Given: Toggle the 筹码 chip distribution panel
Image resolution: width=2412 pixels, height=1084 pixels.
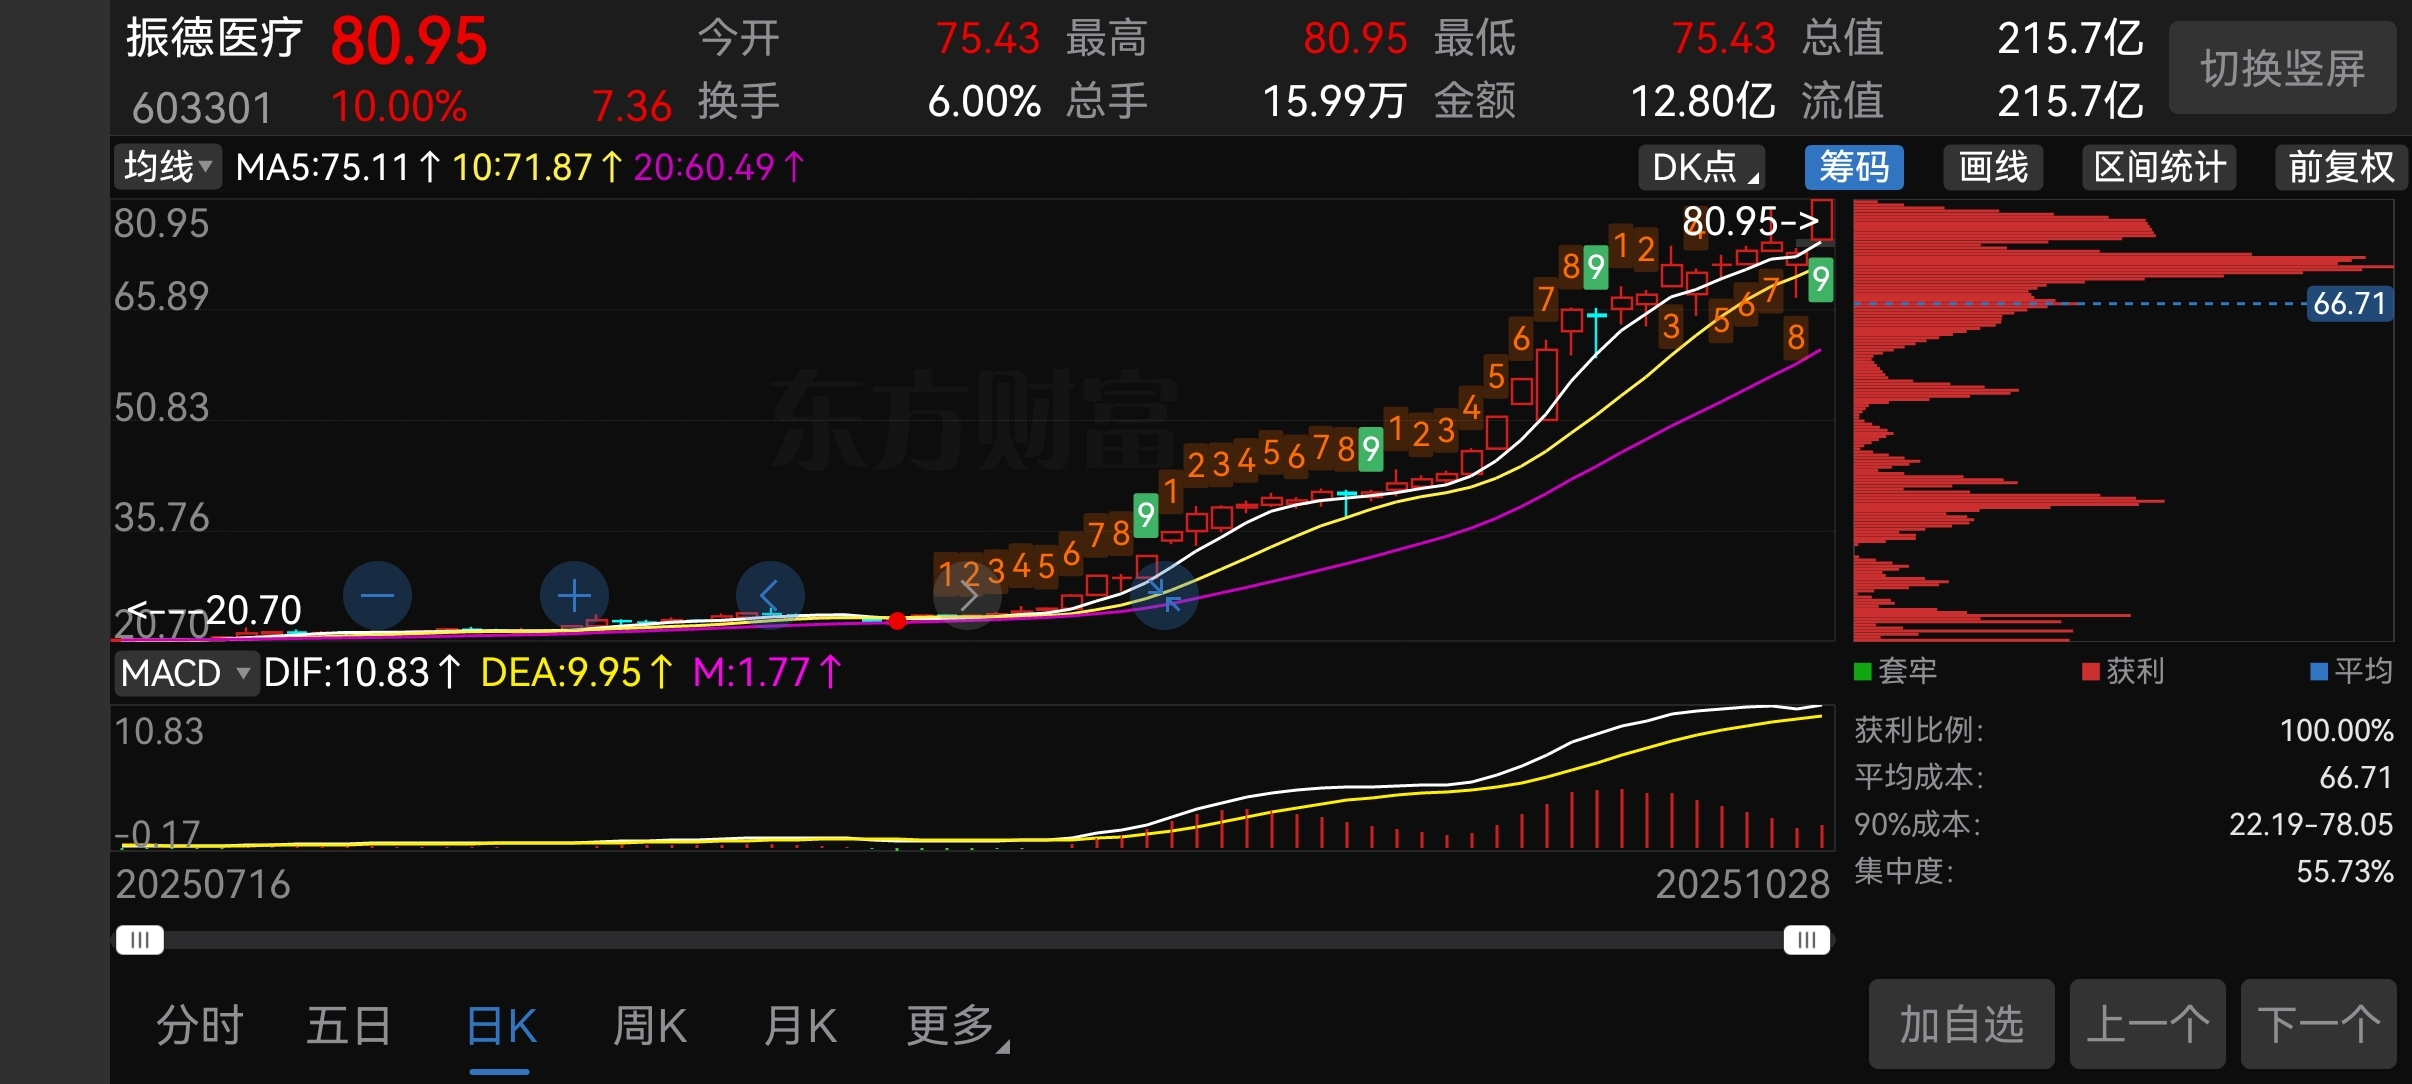Looking at the screenshot, I should [x=1853, y=167].
